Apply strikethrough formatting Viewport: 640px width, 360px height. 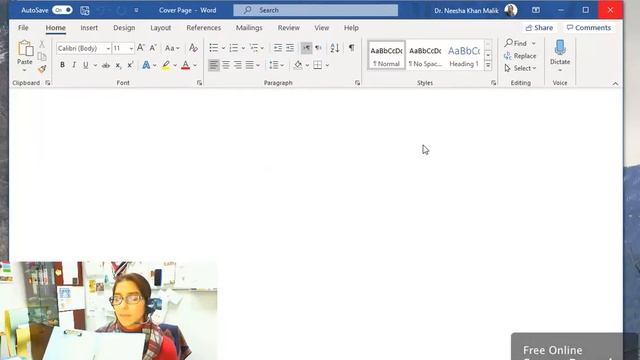click(106, 65)
